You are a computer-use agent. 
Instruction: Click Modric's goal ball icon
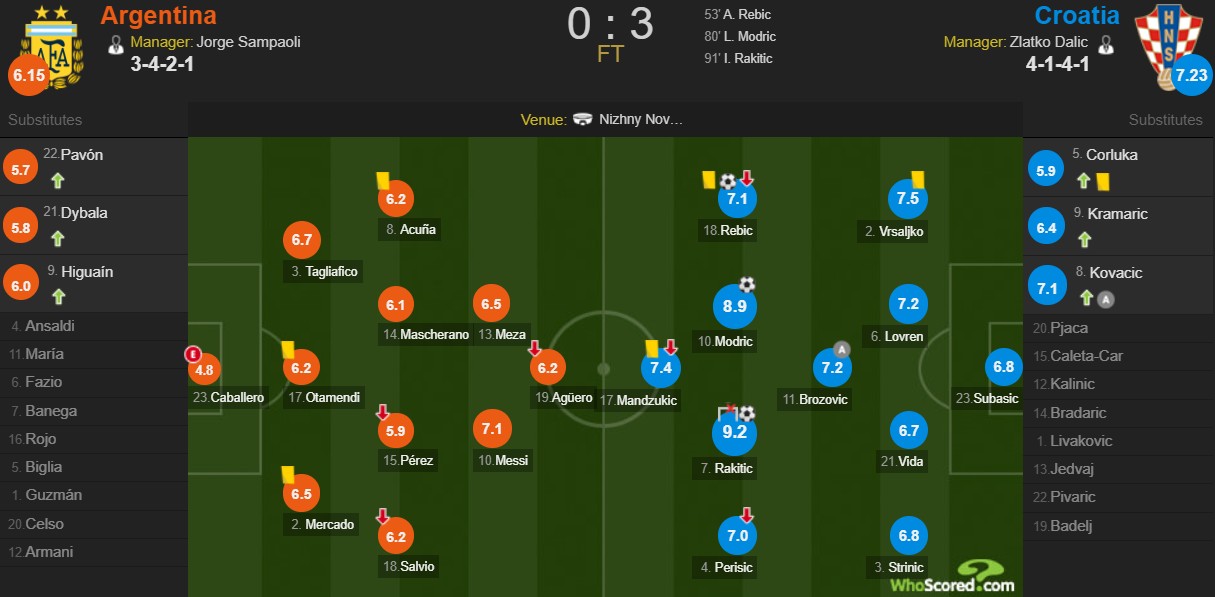click(747, 284)
